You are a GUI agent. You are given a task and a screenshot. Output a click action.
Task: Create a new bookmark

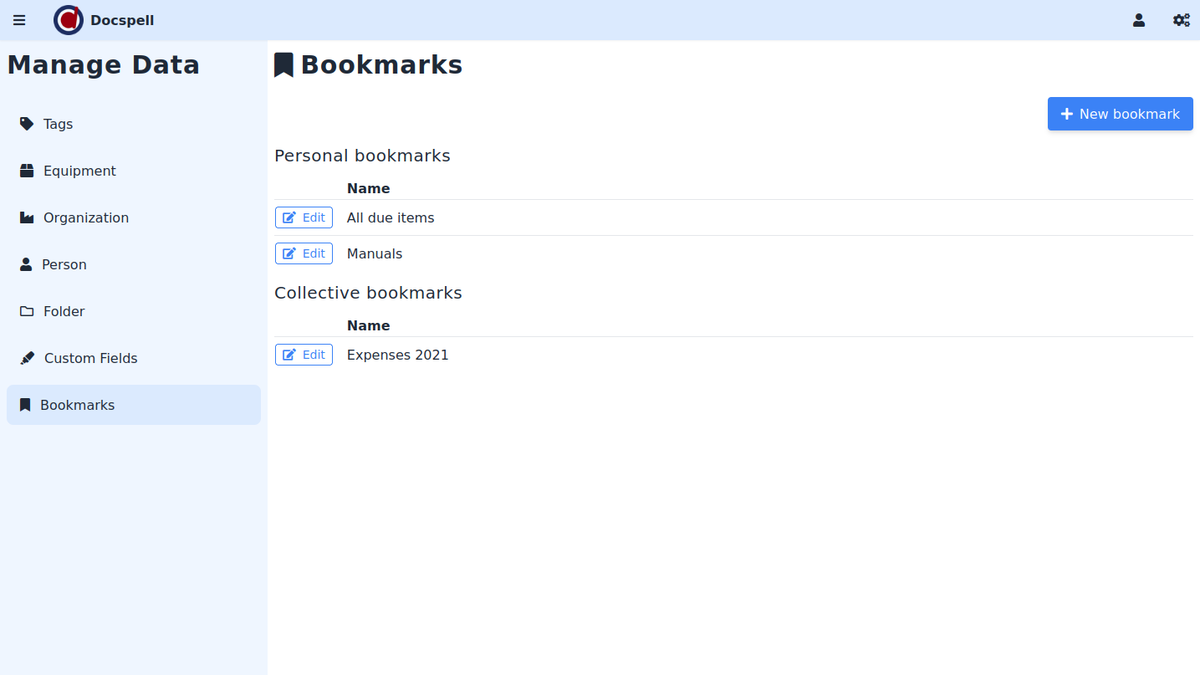coord(1120,114)
